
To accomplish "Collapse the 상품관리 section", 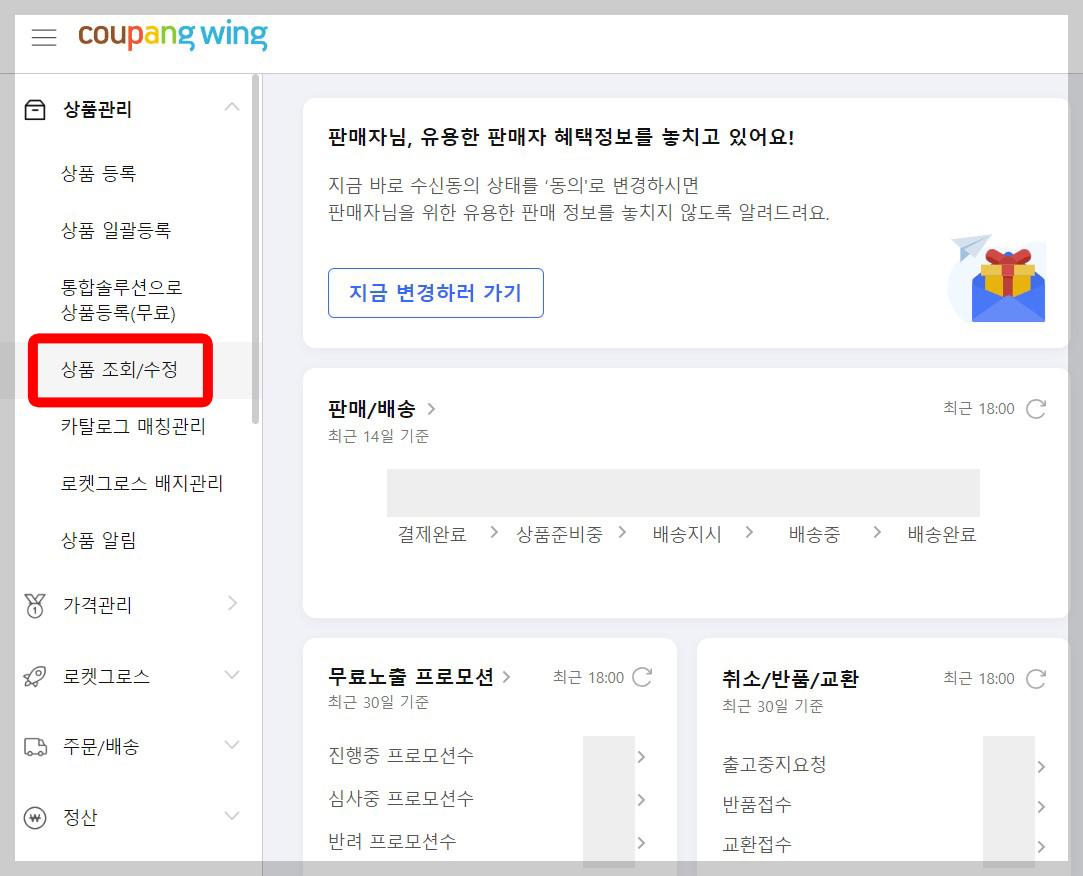I will coord(232,107).
